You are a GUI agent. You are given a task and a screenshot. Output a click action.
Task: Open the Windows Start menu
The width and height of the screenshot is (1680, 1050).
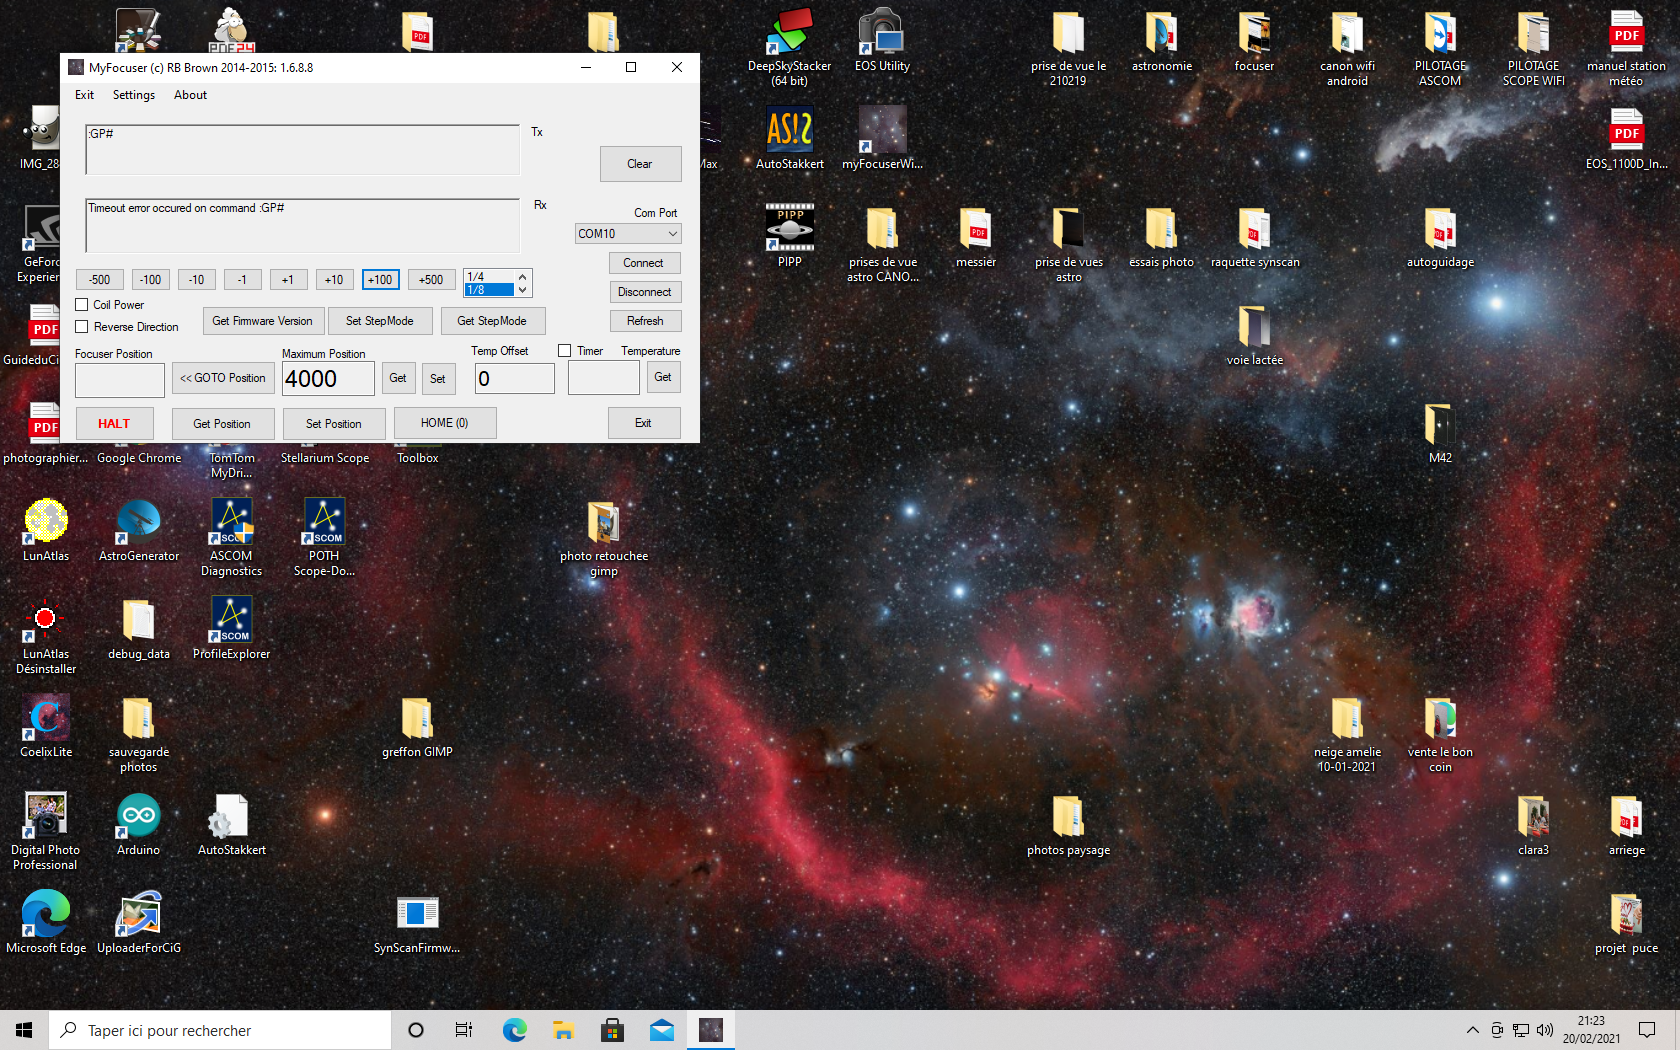pos(24,1030)
